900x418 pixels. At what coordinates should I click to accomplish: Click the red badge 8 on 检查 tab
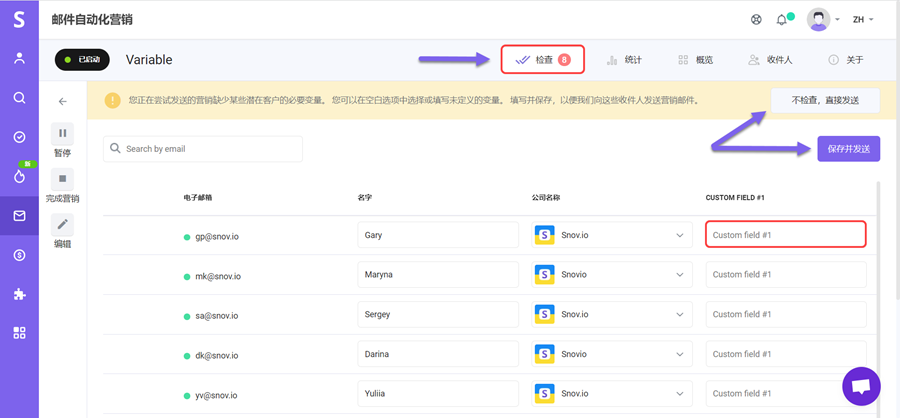564,59
